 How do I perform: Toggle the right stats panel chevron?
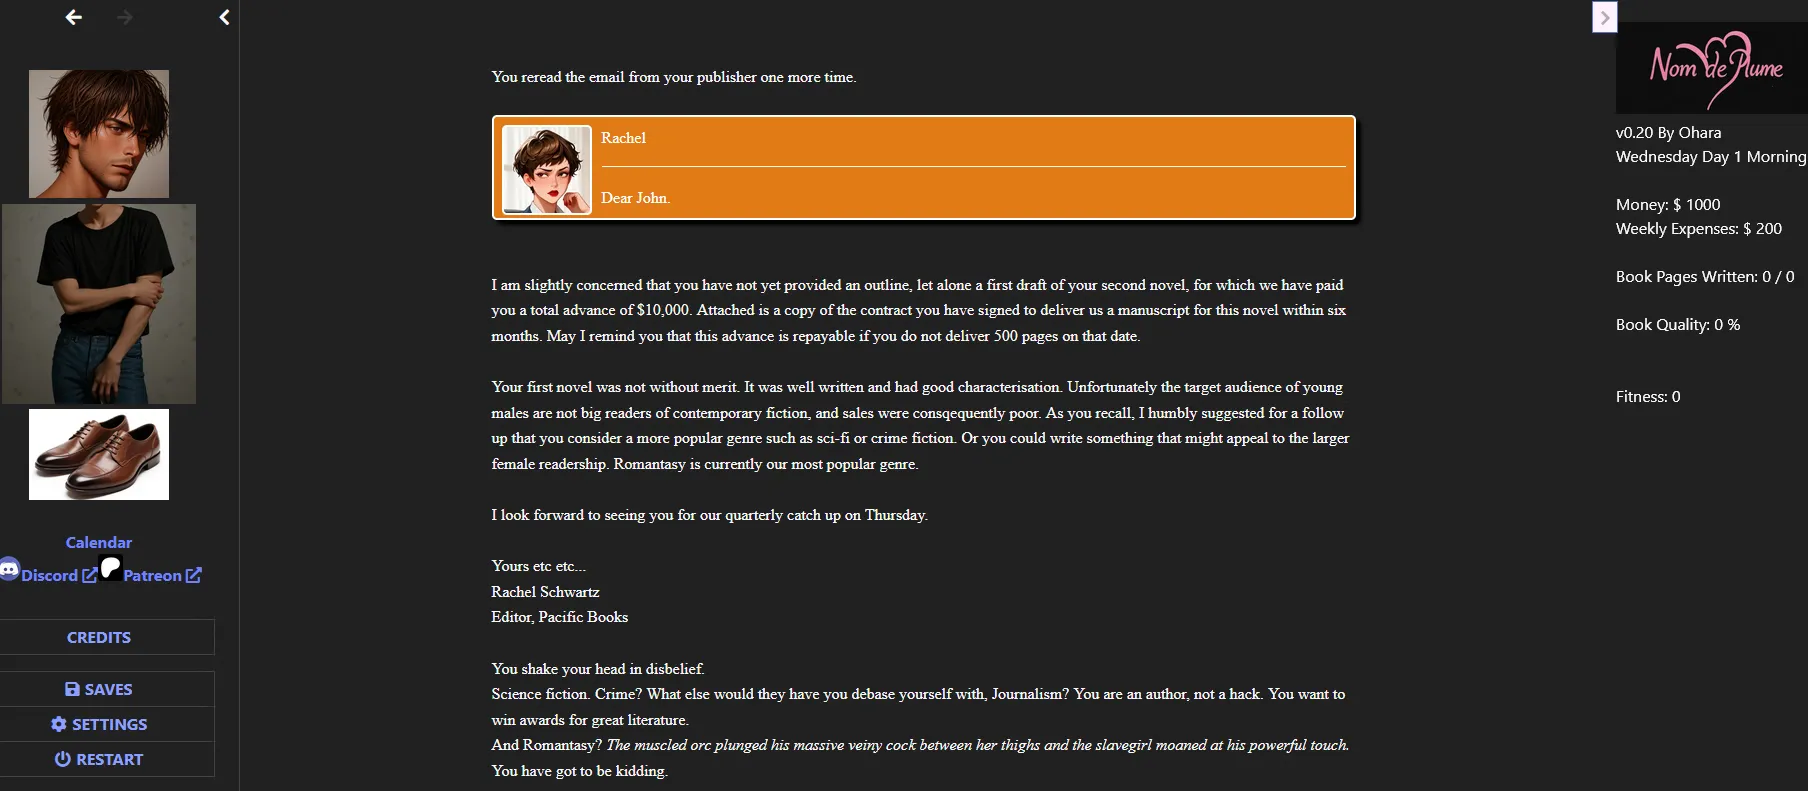pyautogui.click(x=1604, y=17)
